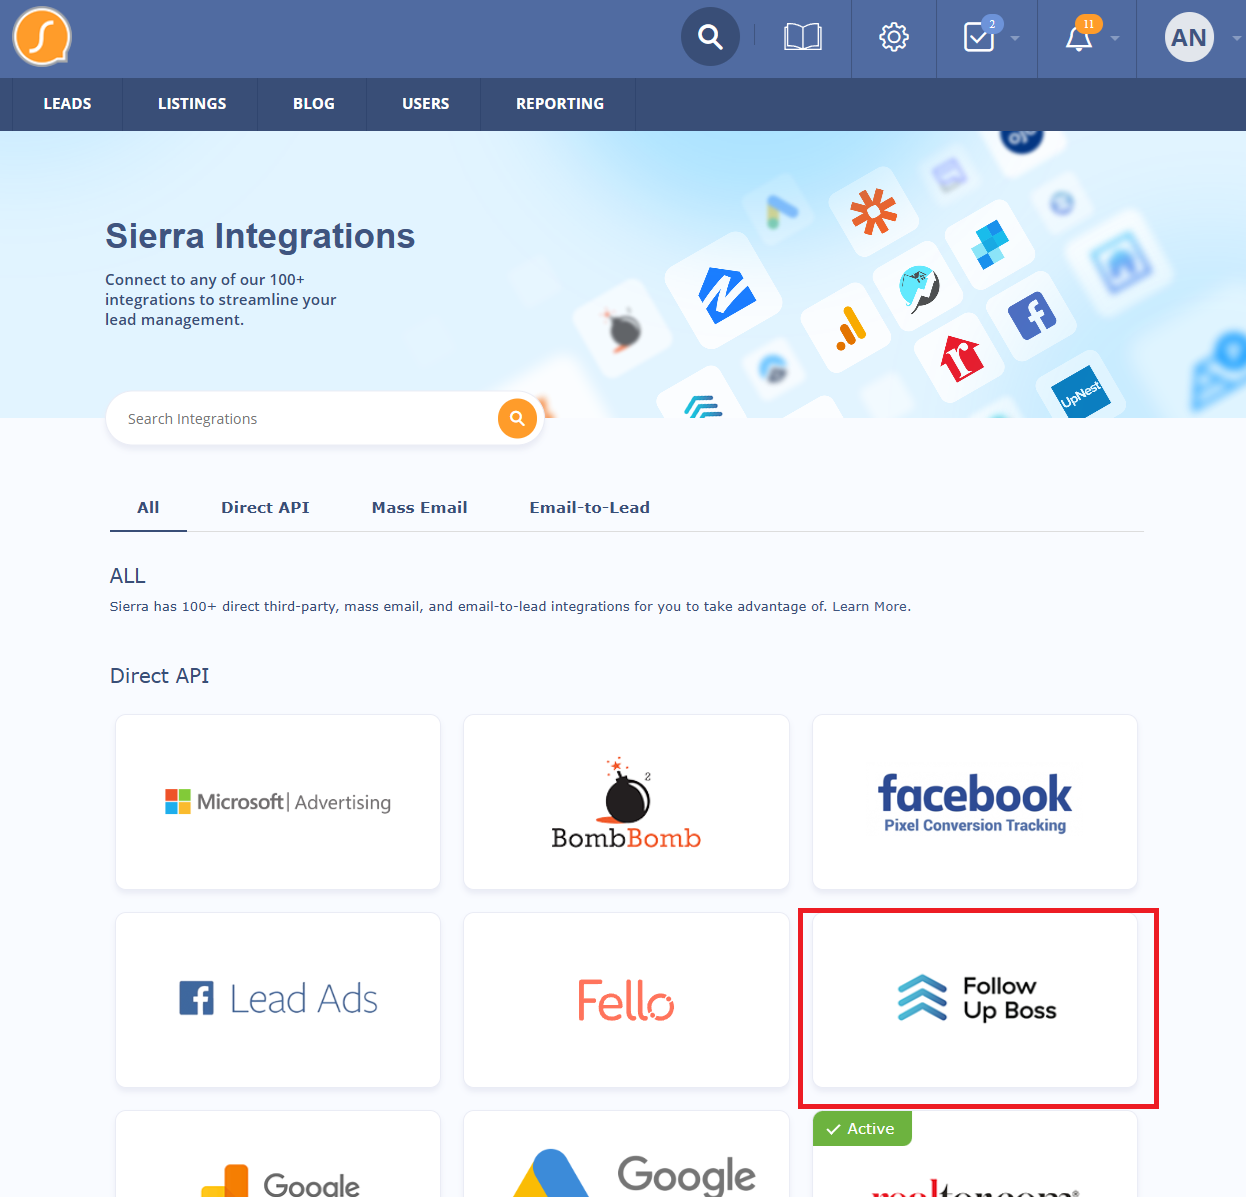Open the global search magnifier icon
Viewport: 1246px width, 1197px height.
pyautogui.click(x=710, y=37)
